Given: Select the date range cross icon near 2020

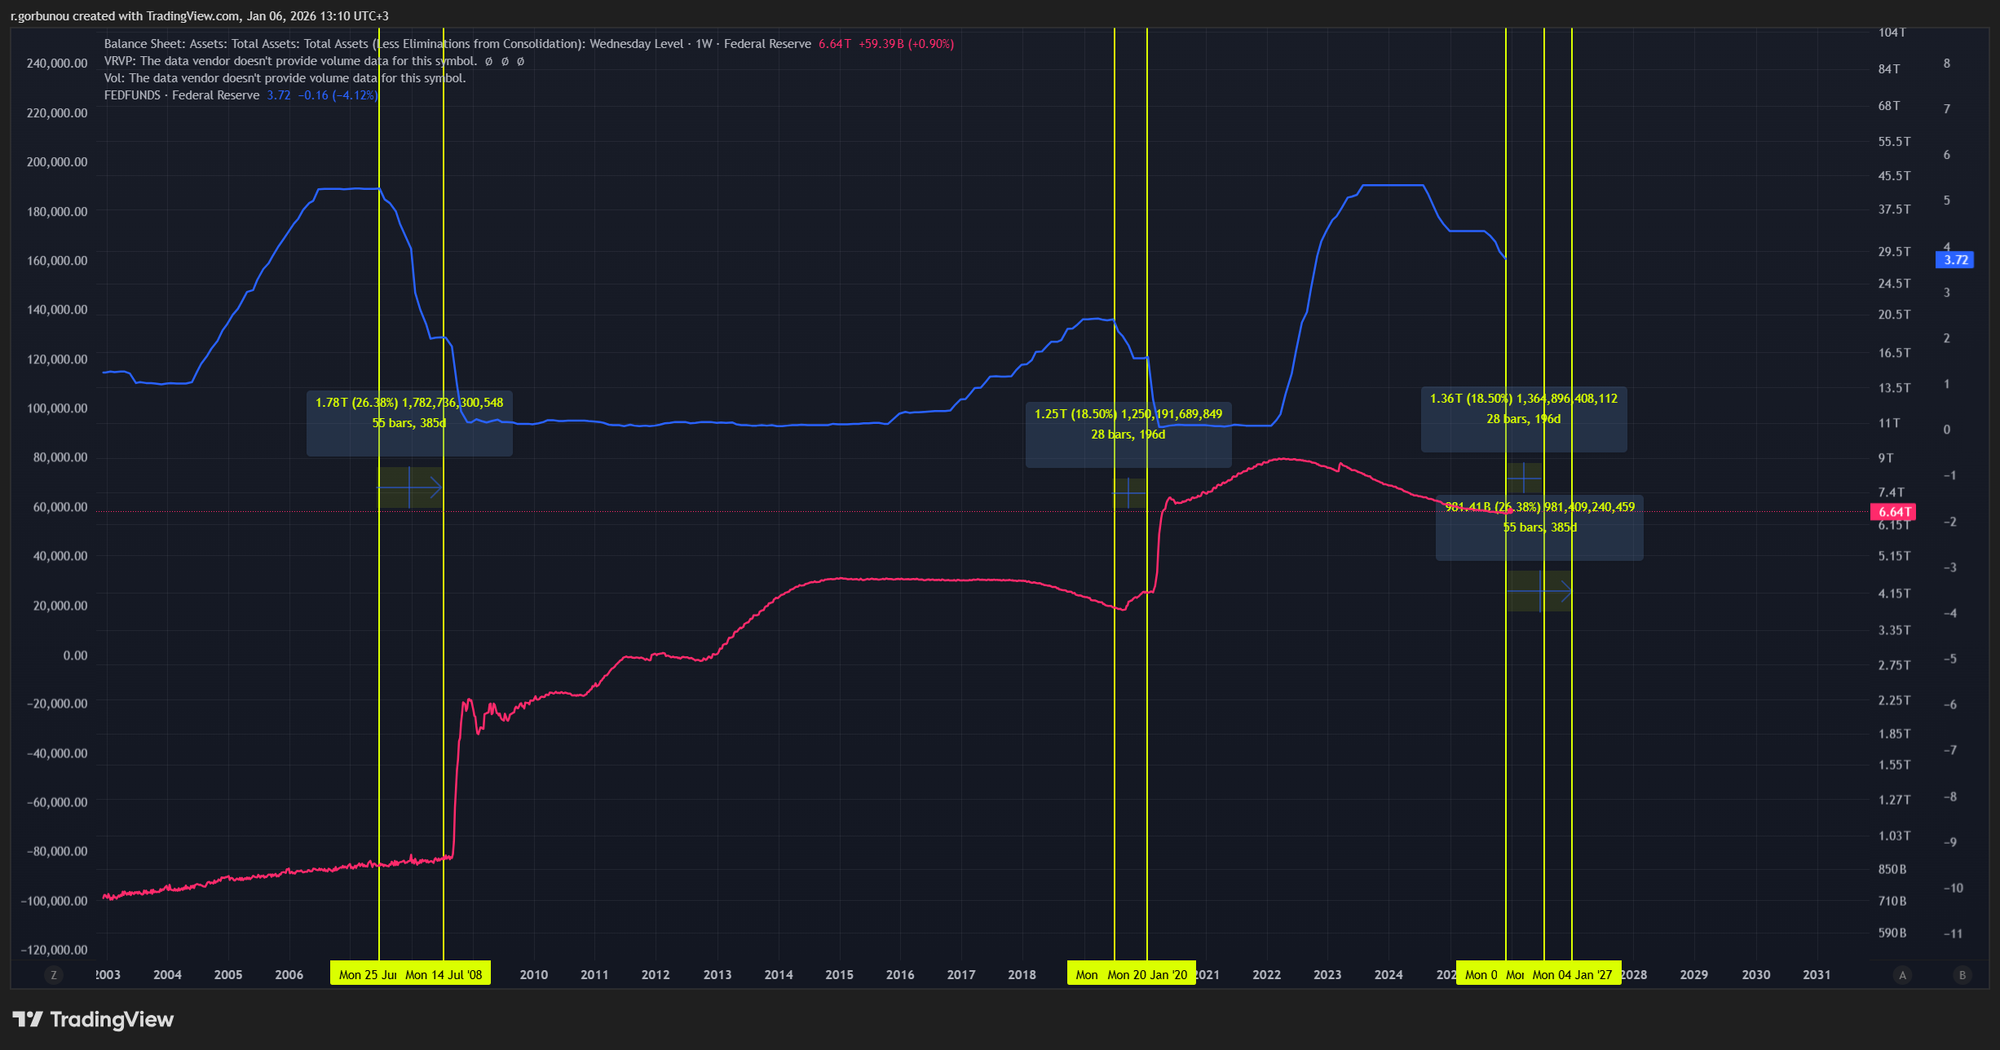Looking at the screenshot, I should (x=1129, y=493).
